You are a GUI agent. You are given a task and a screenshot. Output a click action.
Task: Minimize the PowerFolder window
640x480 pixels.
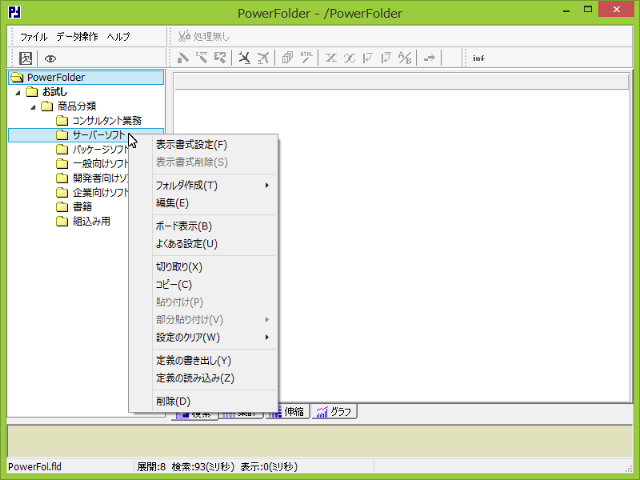[566, 11]
